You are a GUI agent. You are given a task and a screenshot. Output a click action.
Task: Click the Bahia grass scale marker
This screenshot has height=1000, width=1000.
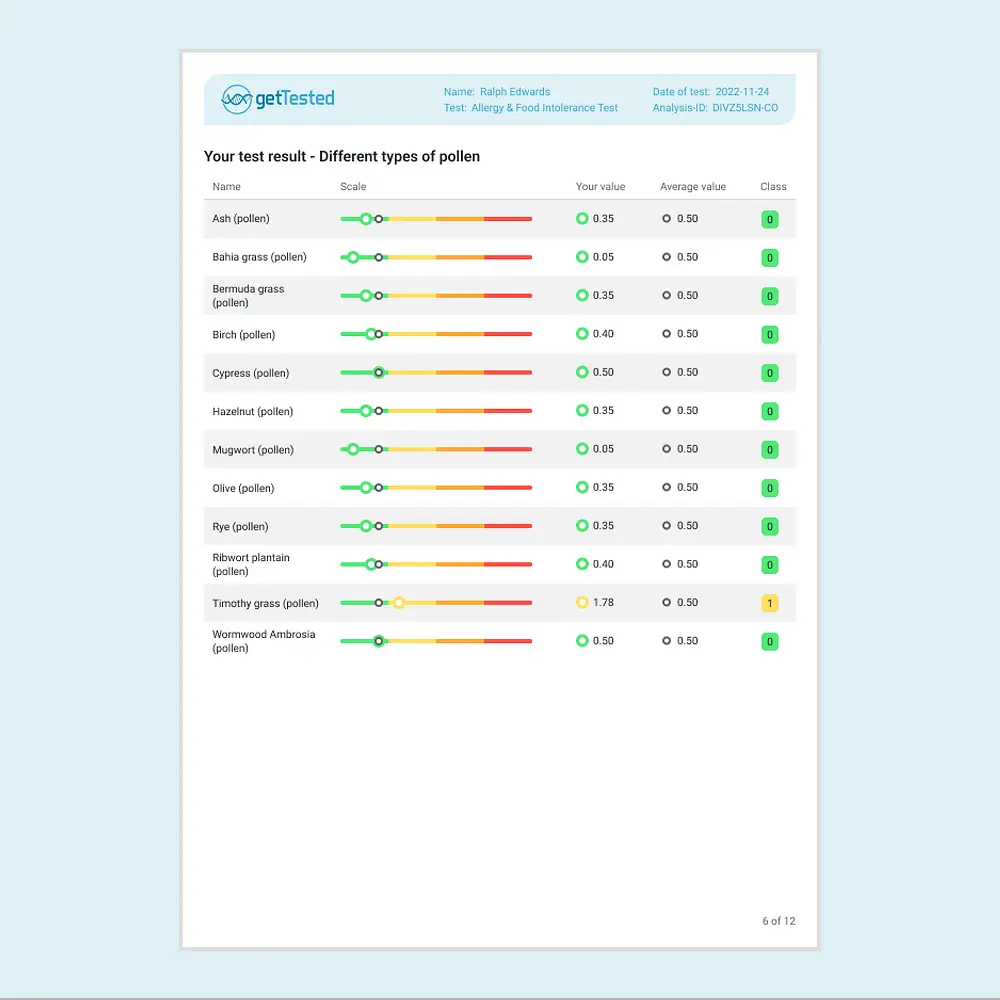coord(353,257)
